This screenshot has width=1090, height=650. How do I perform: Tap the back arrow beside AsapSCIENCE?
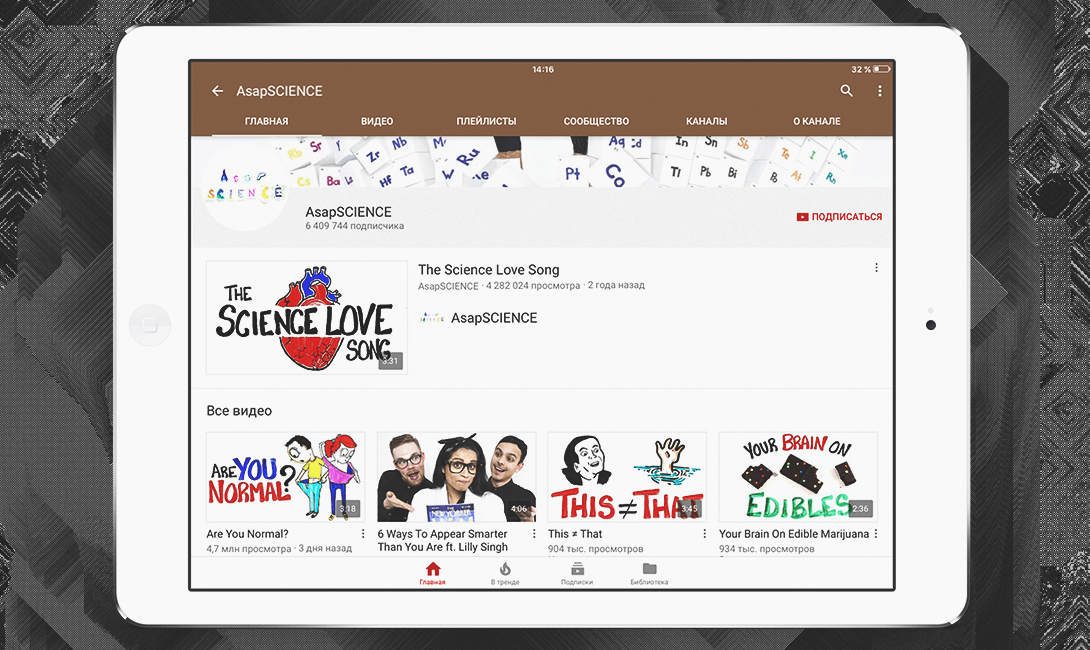coord(218,91)
